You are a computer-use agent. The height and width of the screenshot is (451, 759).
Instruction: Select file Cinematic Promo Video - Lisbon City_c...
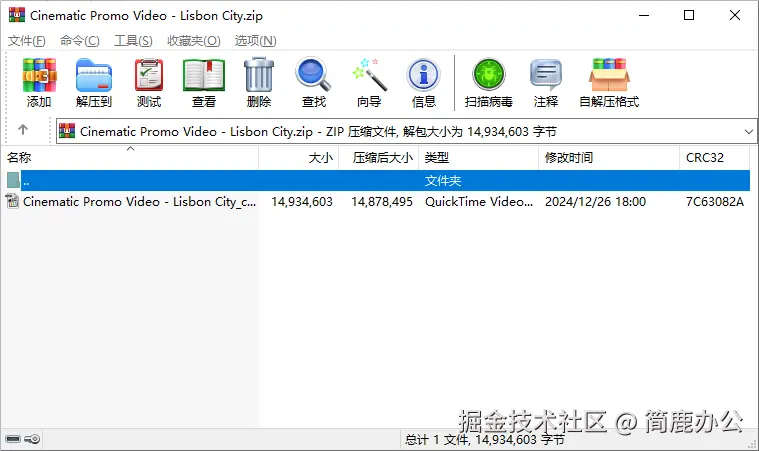(x=139, y=202)
